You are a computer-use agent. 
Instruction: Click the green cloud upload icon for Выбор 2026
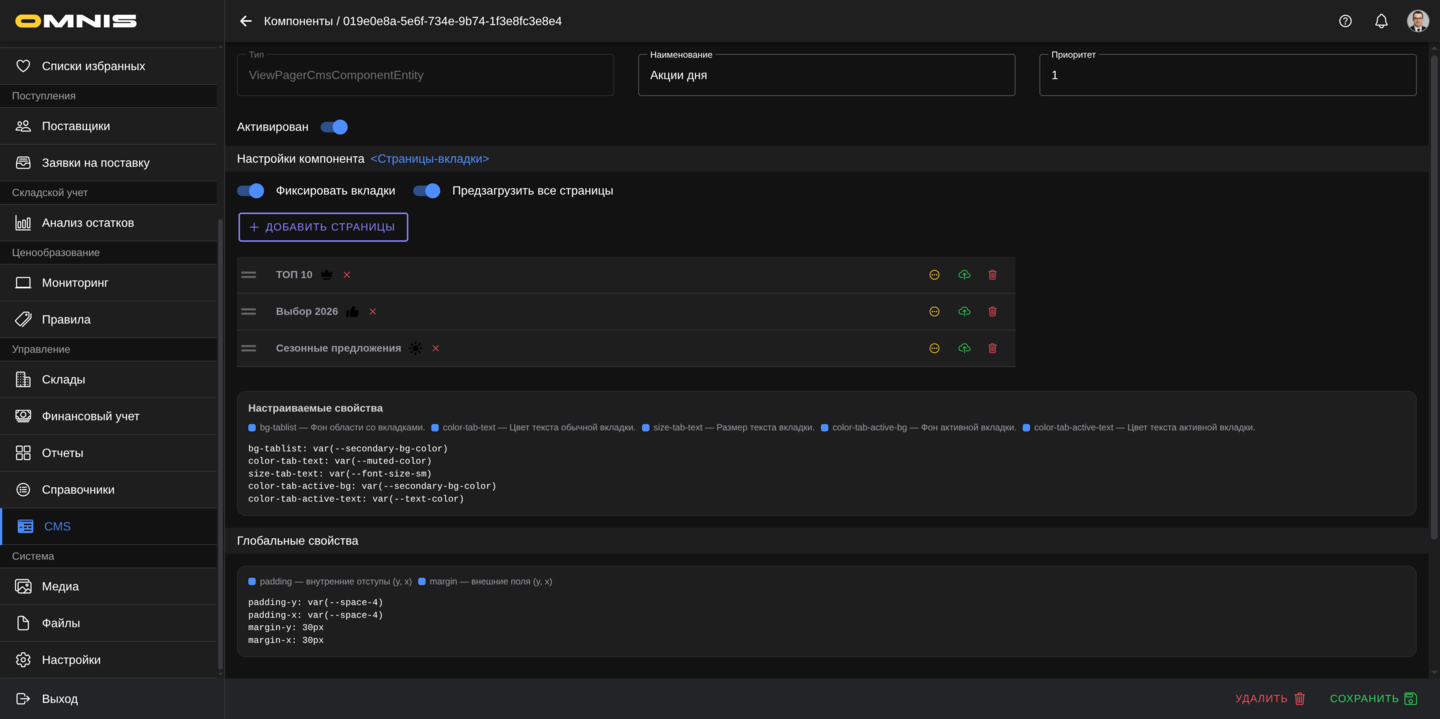pos(964,312)
